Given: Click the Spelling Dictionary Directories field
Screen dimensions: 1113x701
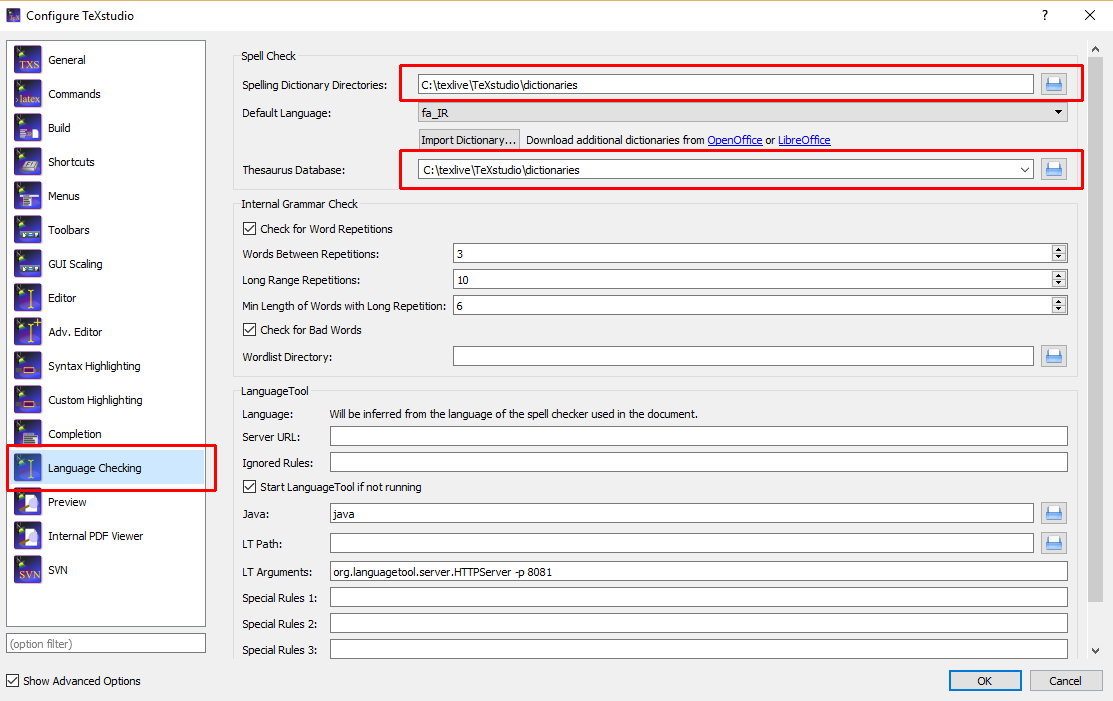Looking at the screenshot, I should (725, 84).
